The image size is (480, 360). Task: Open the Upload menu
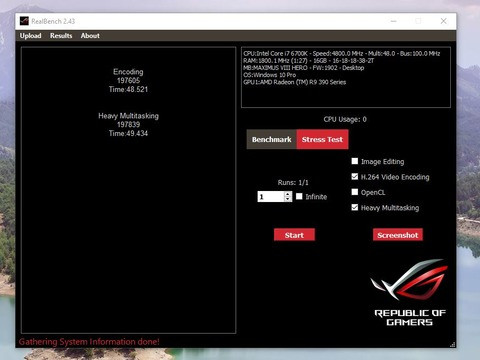(x=30, y=36)
